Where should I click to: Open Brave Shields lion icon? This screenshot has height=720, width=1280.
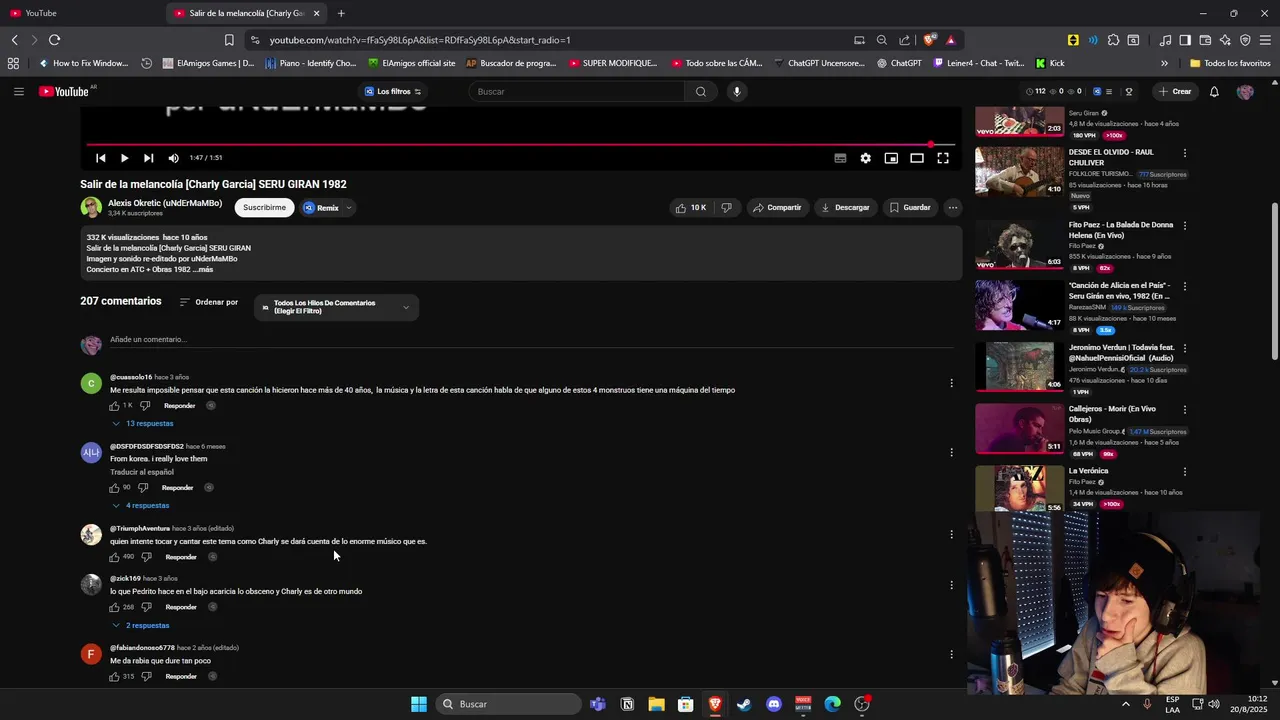coord(929,40)
